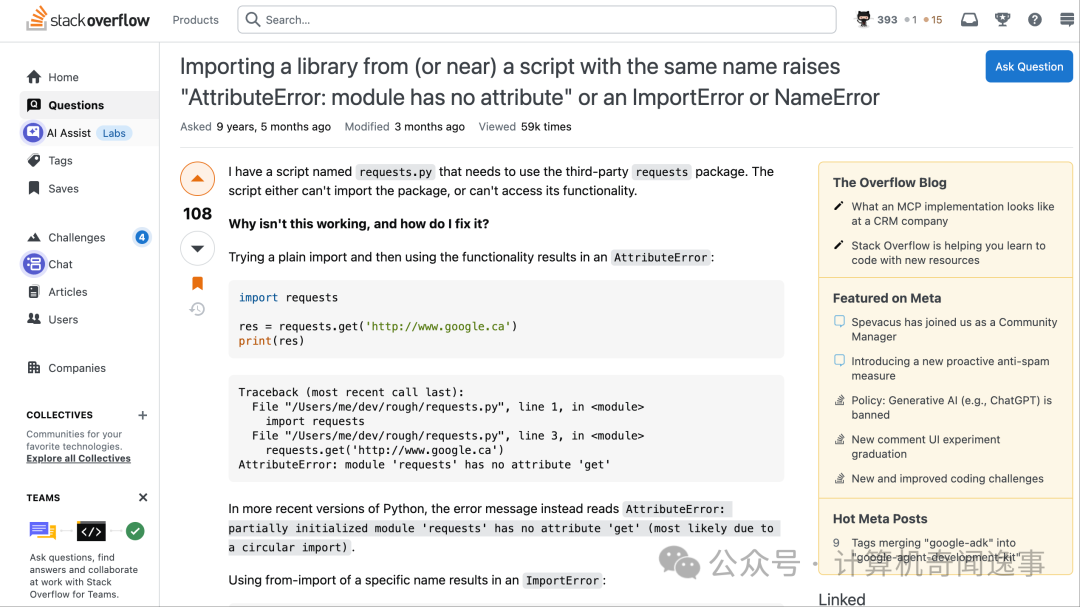
Task: Click the Chat bubble icon
Action: (33, 264)
